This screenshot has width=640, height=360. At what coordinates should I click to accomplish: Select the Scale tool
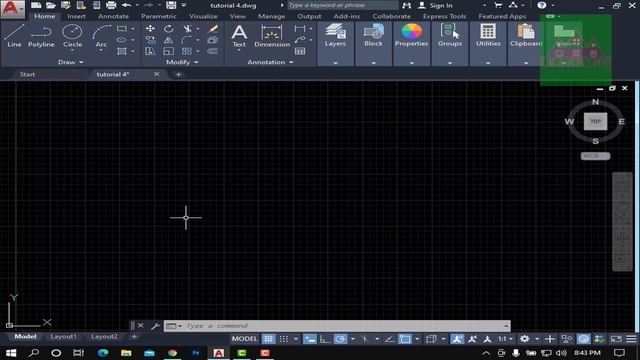tap(168, 51)
